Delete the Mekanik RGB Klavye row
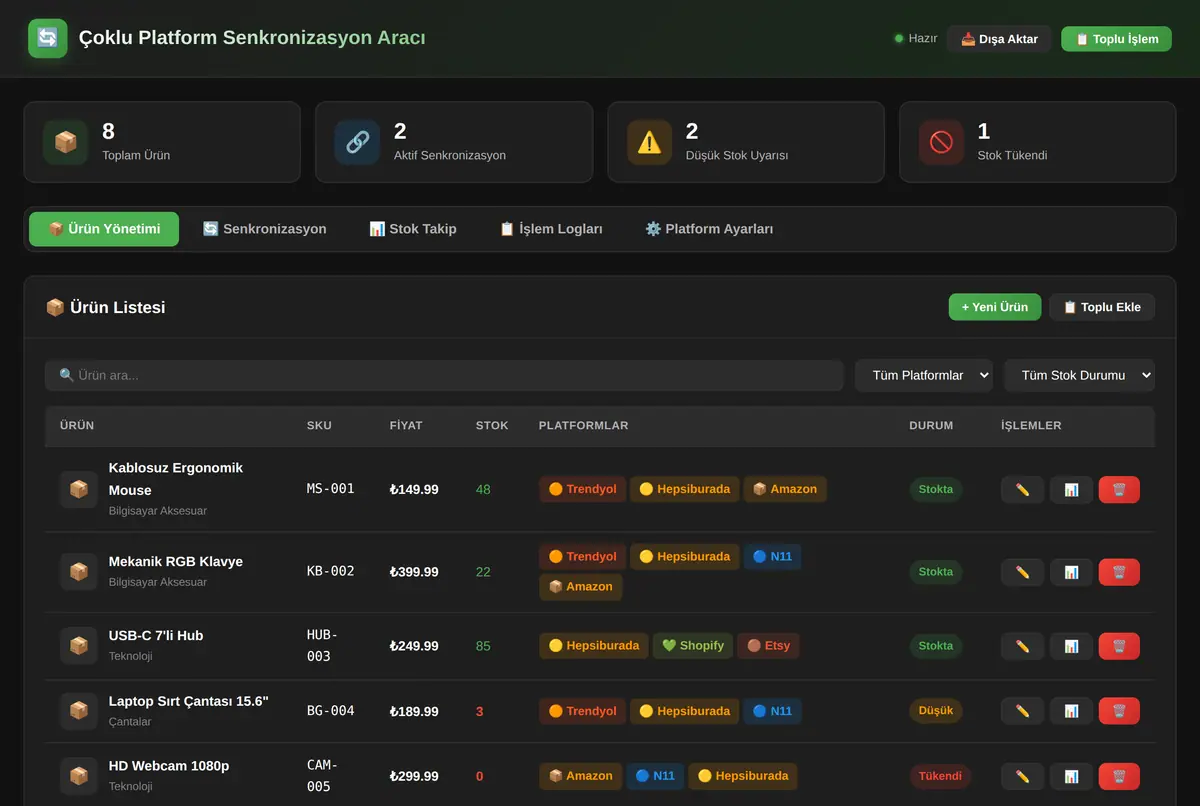The image size is (1200, 806). point(1119,572)
